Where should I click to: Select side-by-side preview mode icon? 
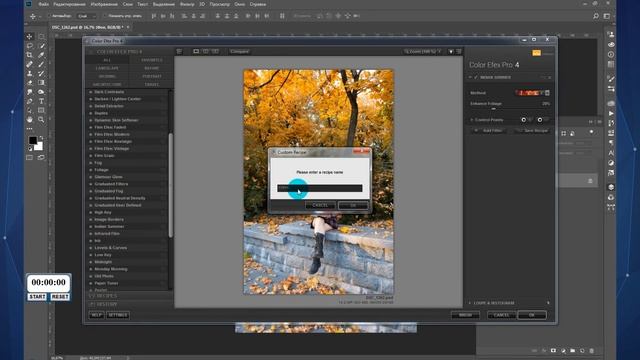click(x=215, y=51)
